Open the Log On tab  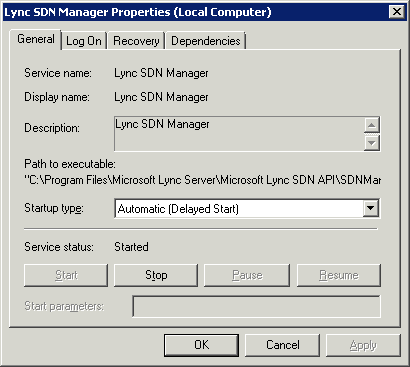[84, 41]
